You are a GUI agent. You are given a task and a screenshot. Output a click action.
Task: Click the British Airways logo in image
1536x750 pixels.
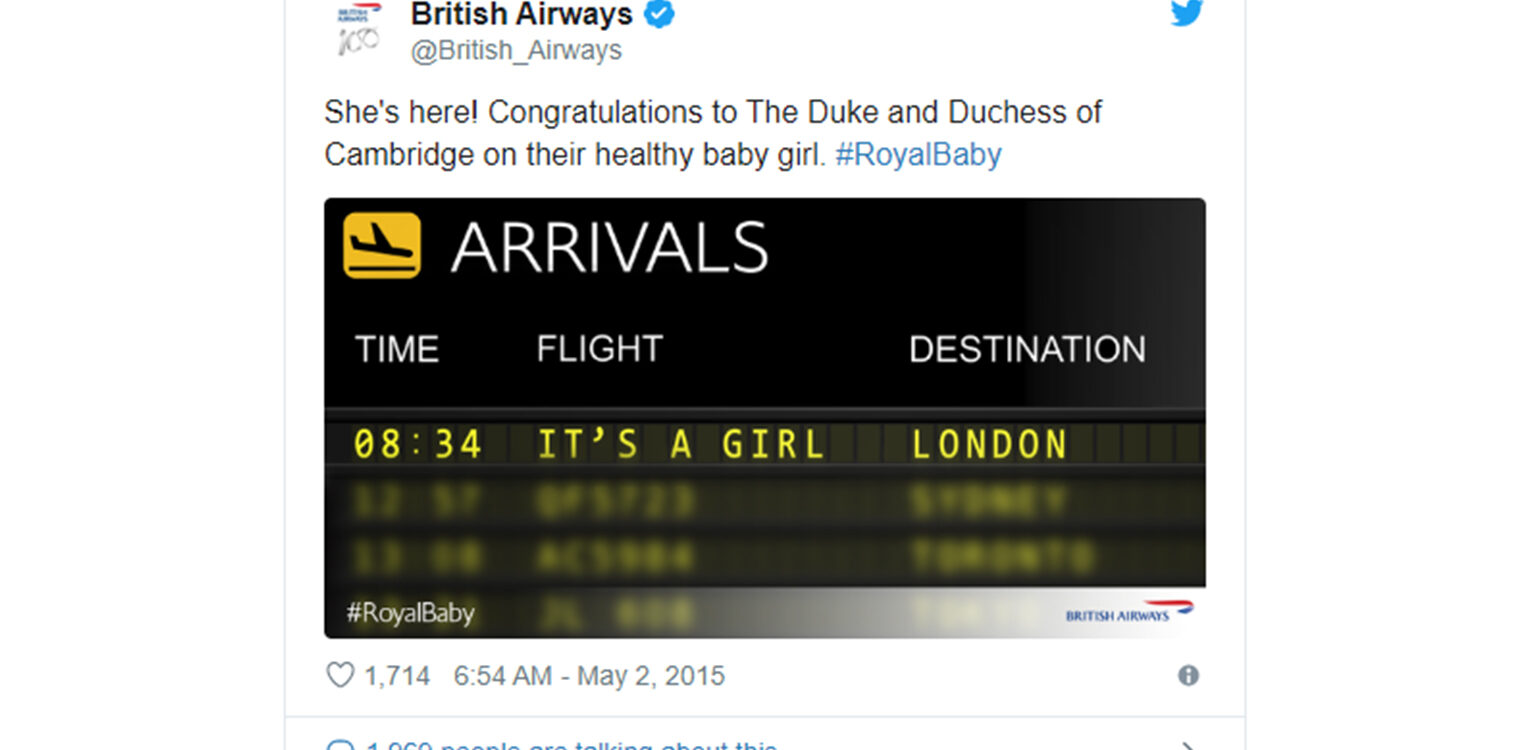point(1129,610)
